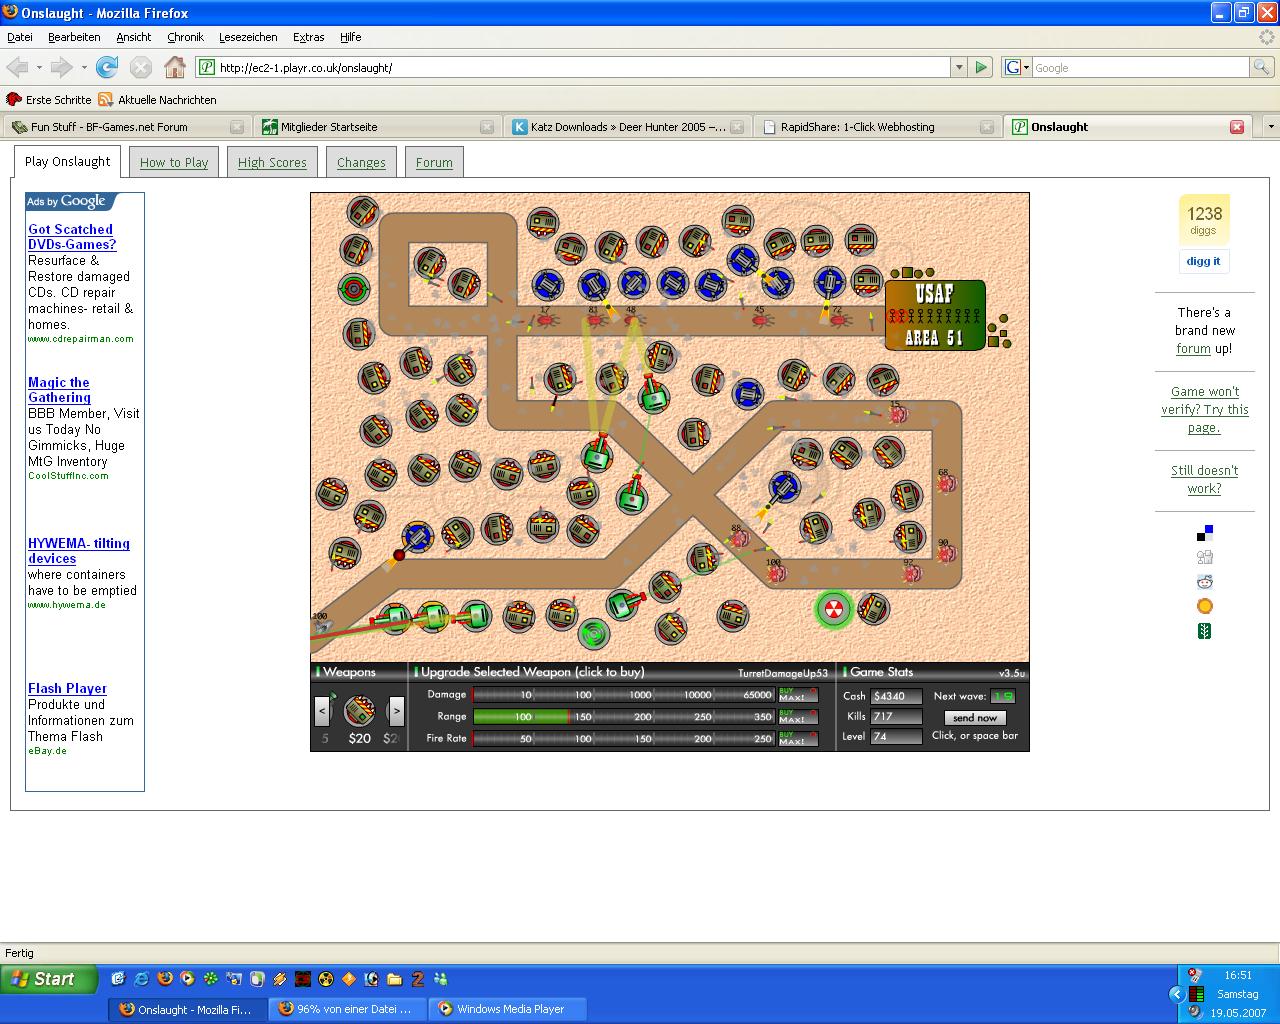
Task: Open the Got Scatched DVDs-Games ad link
Action: 72,237
